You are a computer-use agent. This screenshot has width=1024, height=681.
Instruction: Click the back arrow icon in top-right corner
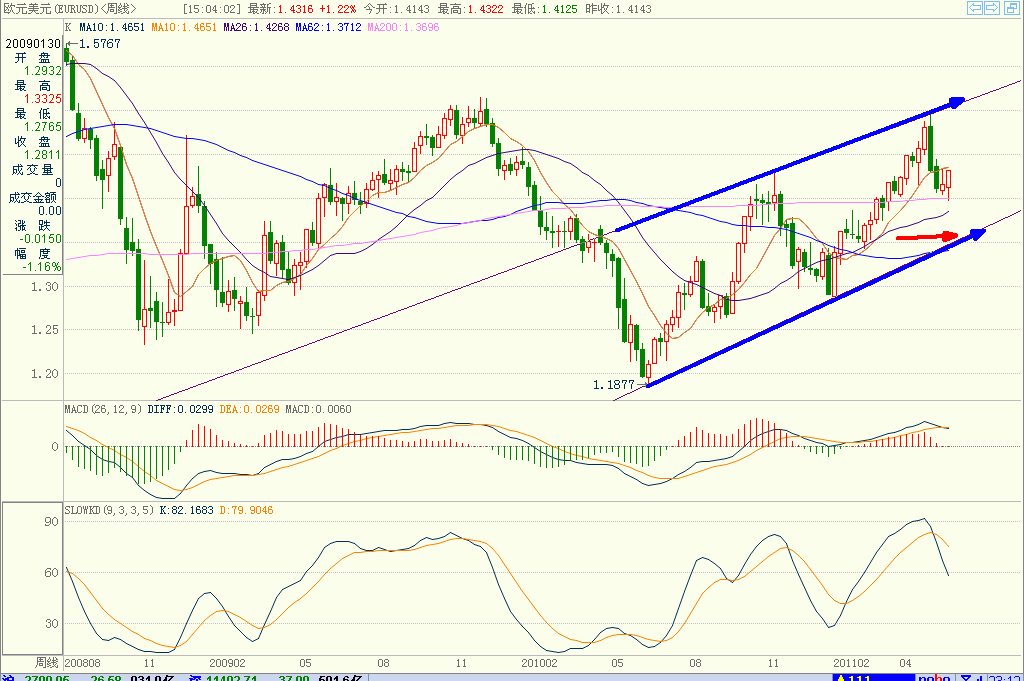click(975, 8)
